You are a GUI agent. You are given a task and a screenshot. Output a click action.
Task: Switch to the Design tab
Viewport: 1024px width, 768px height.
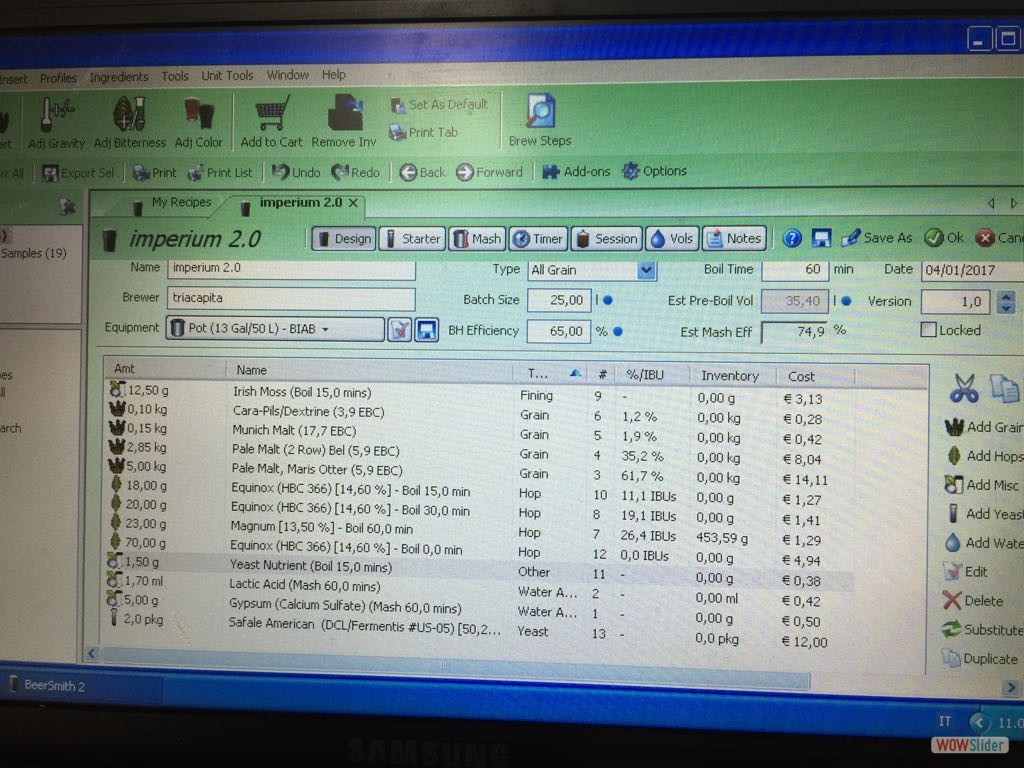pyautogui.click(x=344, y=239)
